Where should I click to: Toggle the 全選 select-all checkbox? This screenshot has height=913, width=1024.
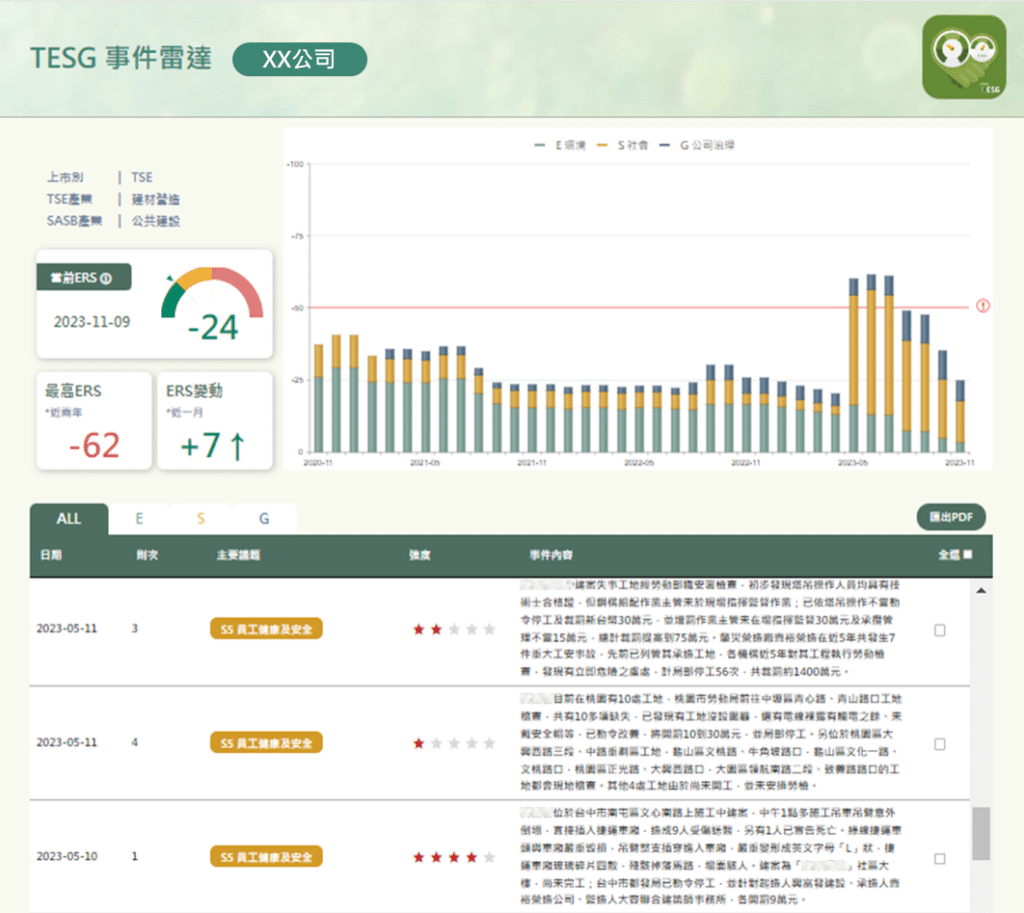(967, 554)
